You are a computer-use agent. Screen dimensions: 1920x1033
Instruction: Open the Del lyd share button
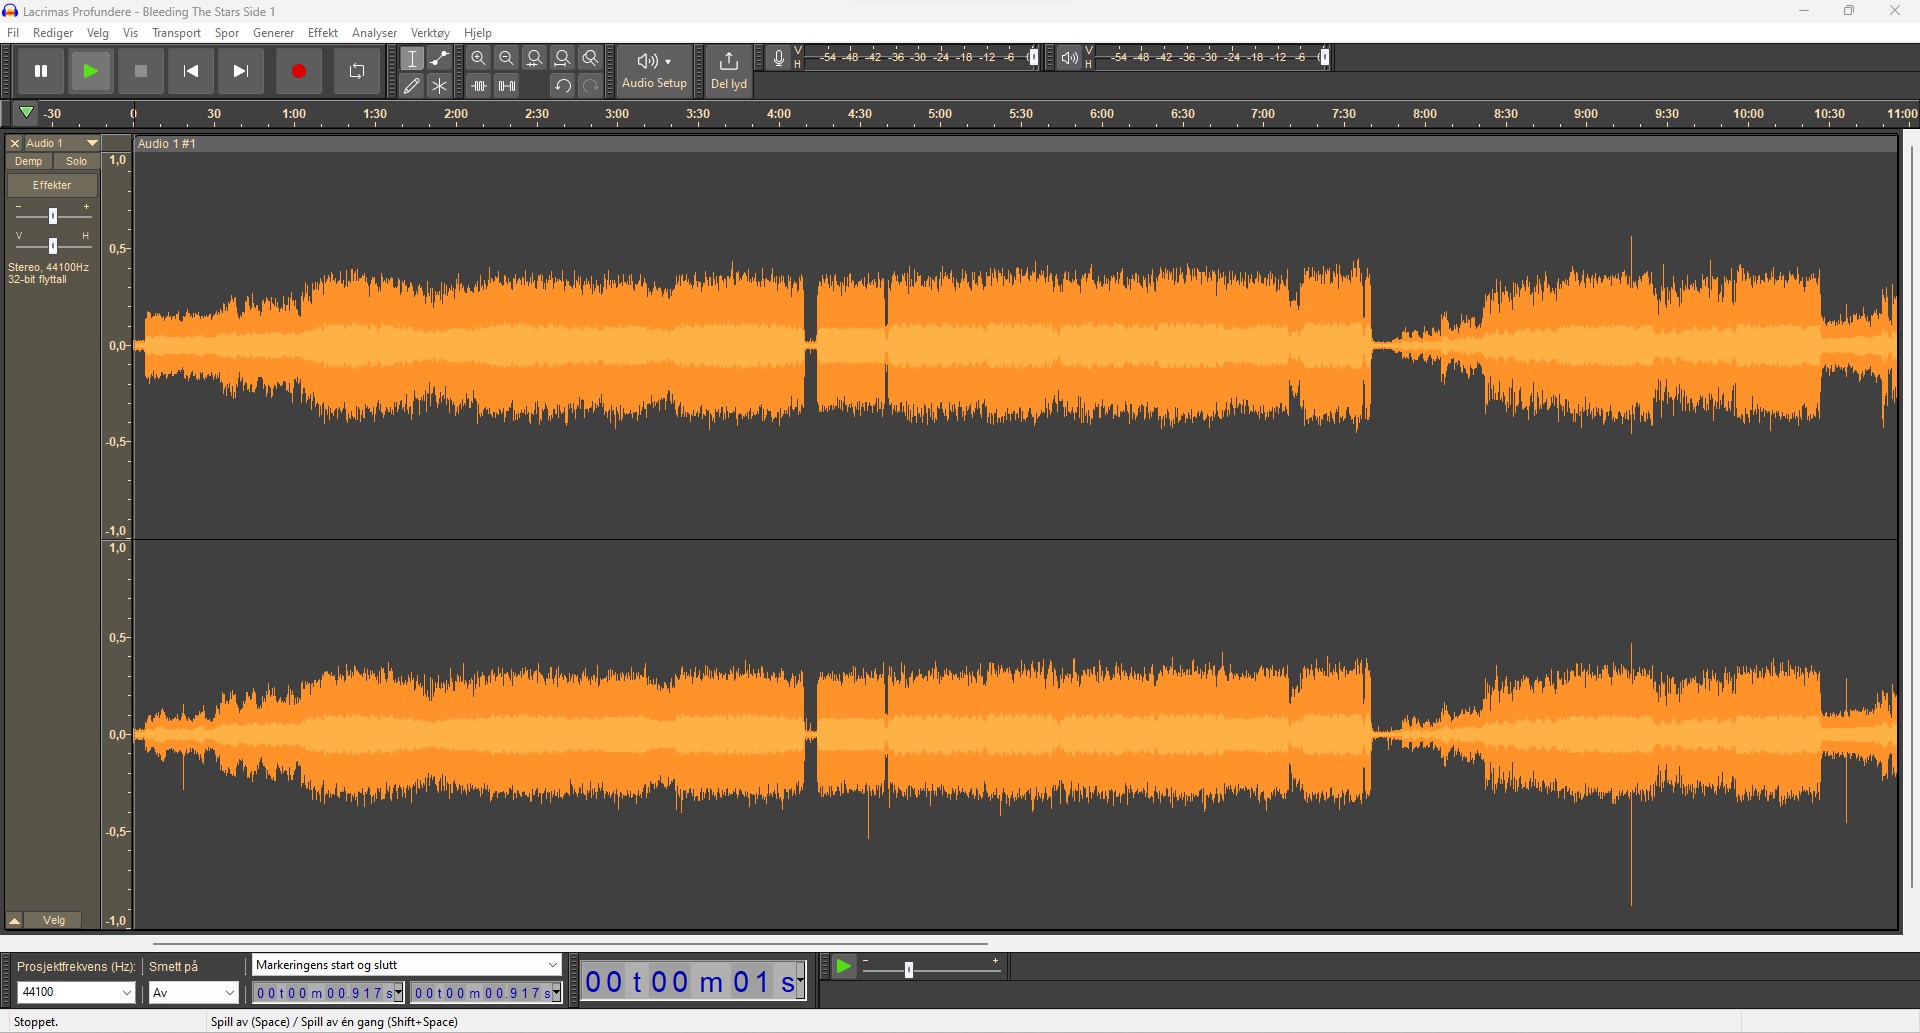click(728, 70)
